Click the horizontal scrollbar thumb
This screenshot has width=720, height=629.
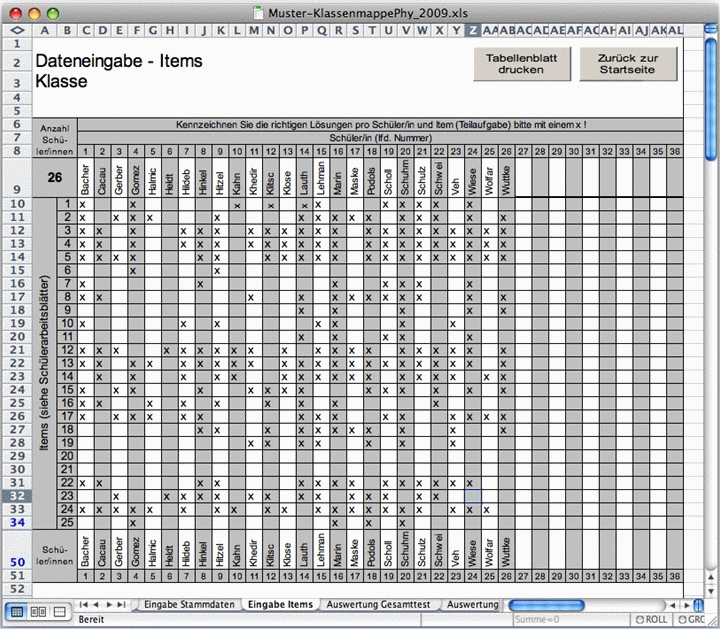tap(546, 605)
